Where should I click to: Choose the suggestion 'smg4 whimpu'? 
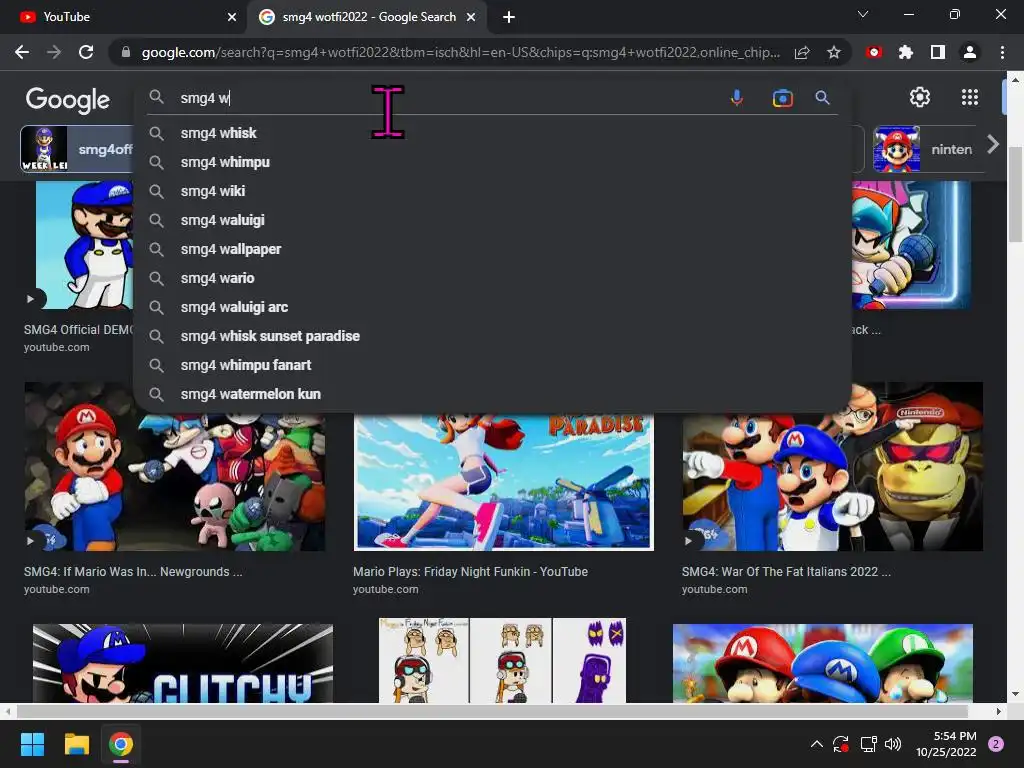492,162
